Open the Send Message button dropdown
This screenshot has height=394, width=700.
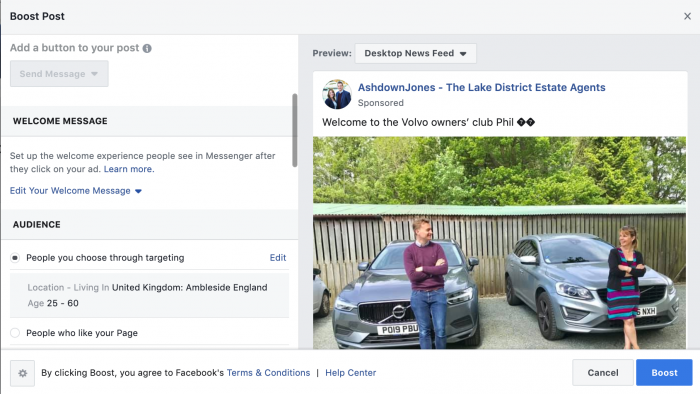click(x=59, y=74)
